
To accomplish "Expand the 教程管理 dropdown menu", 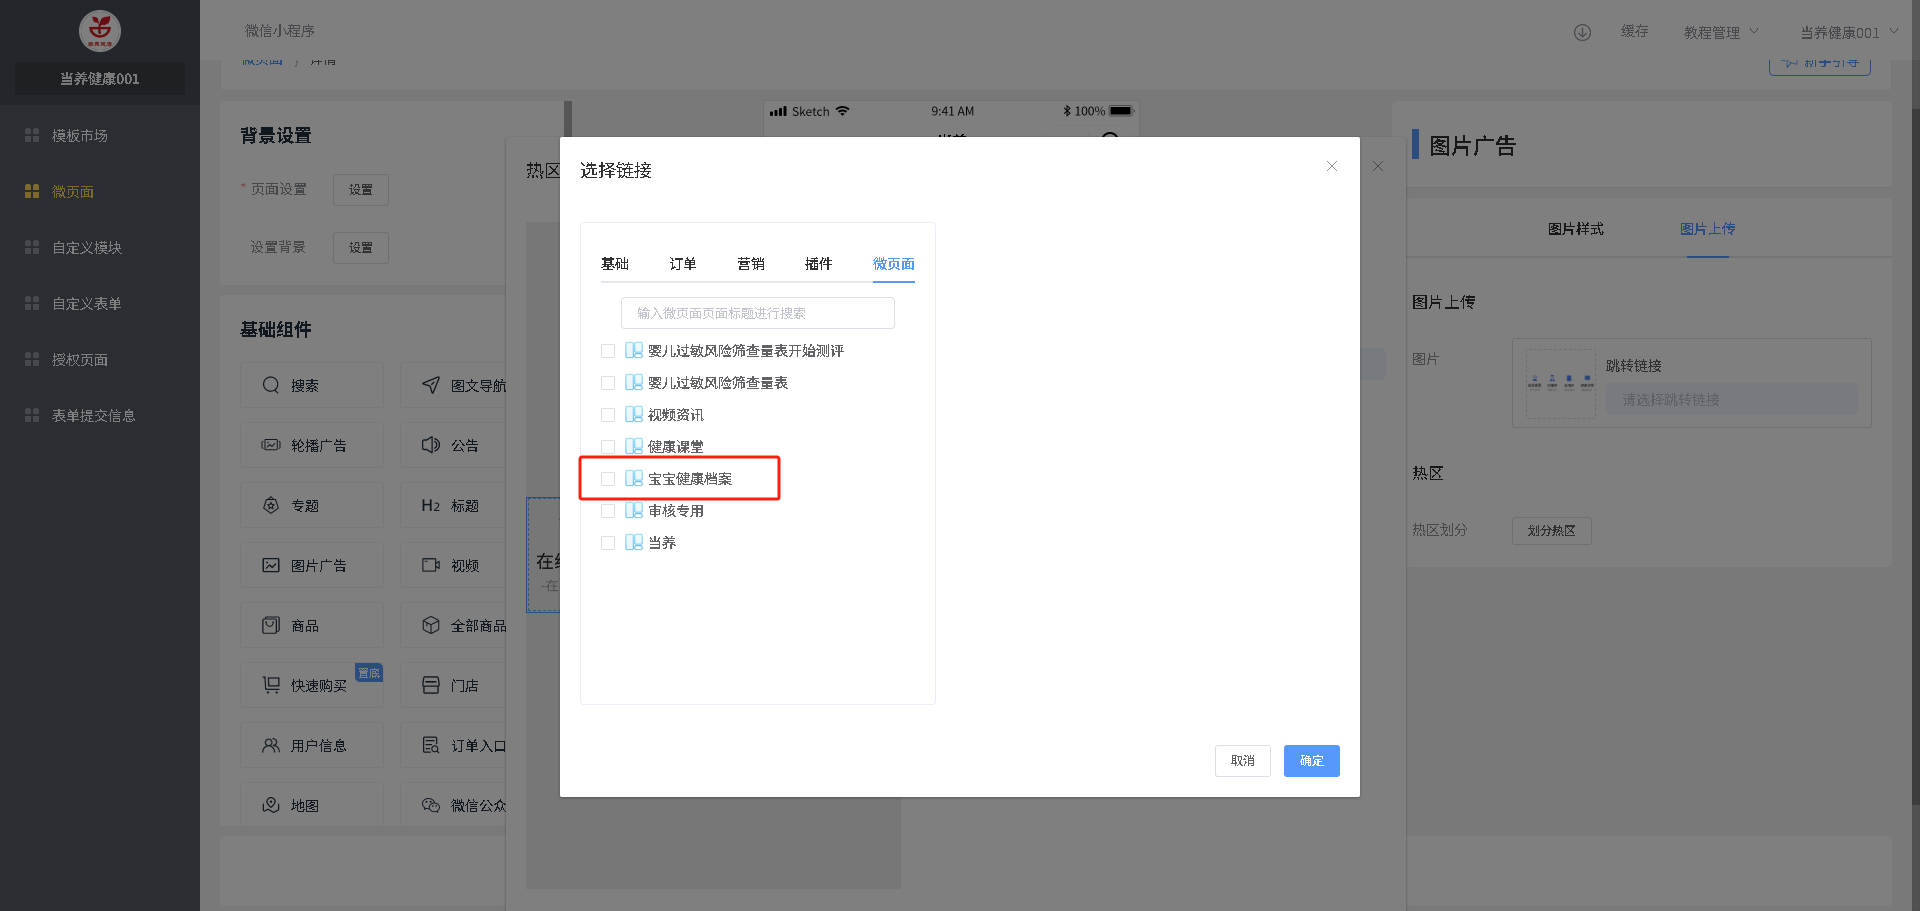I will point(1720,32).
